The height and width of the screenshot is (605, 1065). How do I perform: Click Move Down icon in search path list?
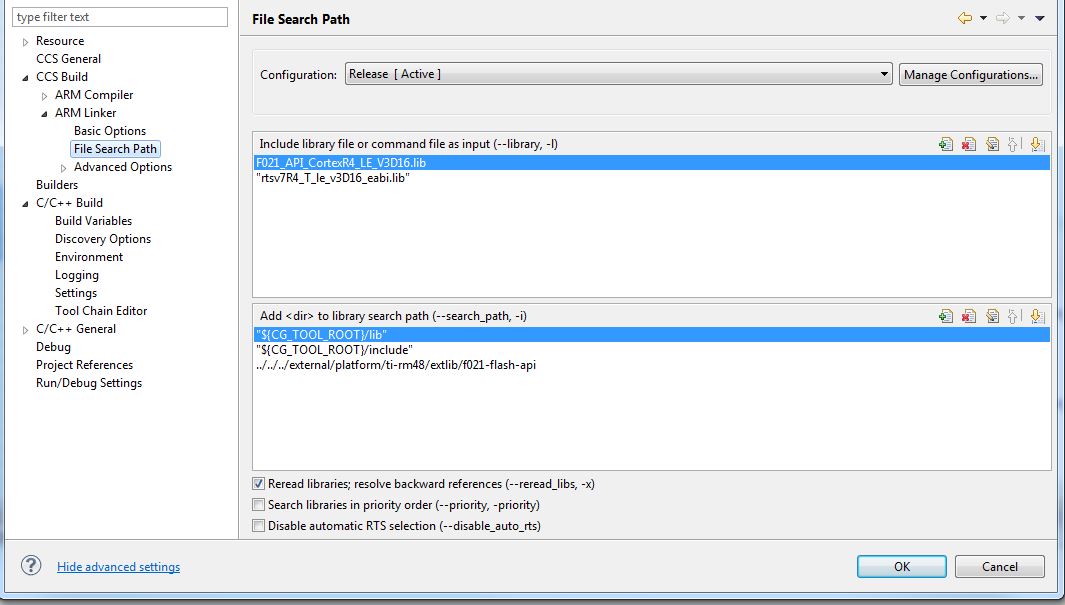(1036, 316)
